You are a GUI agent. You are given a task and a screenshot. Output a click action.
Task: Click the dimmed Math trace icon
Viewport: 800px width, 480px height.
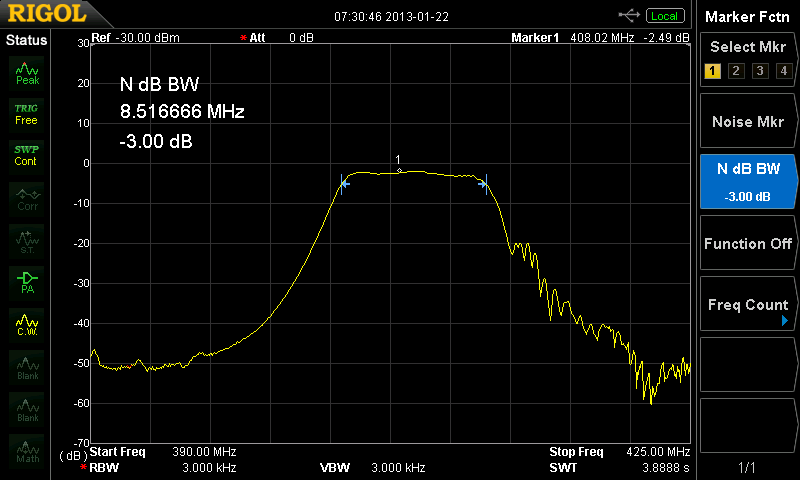pos(27,451)
